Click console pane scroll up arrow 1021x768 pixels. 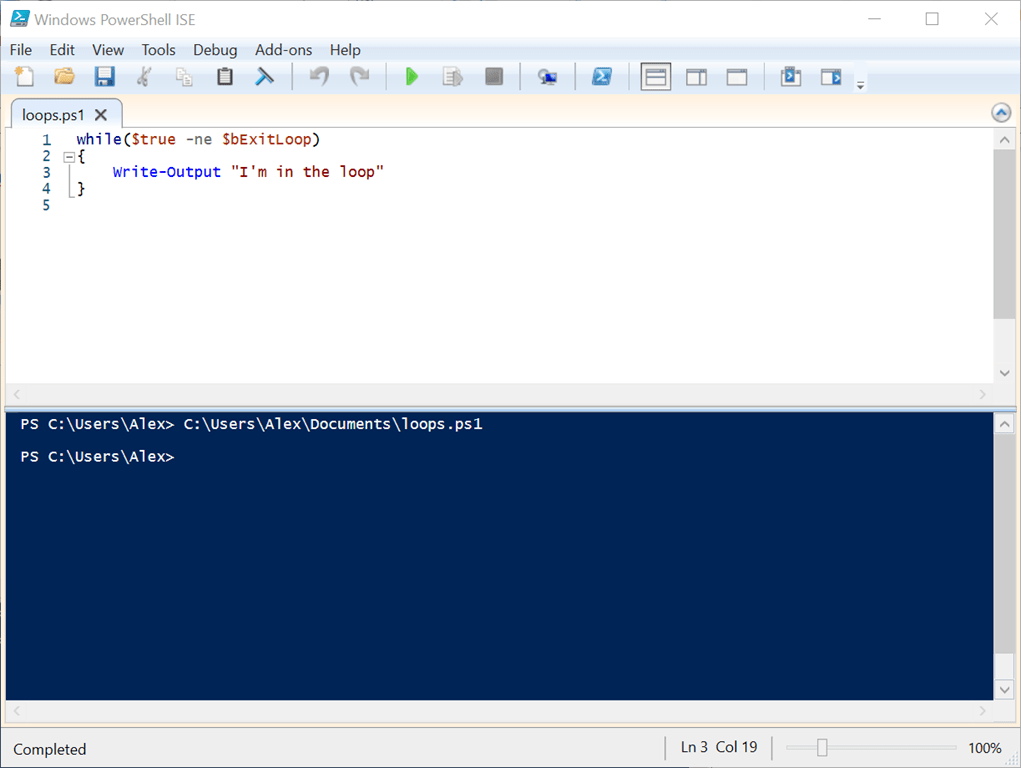point(1005,425)
